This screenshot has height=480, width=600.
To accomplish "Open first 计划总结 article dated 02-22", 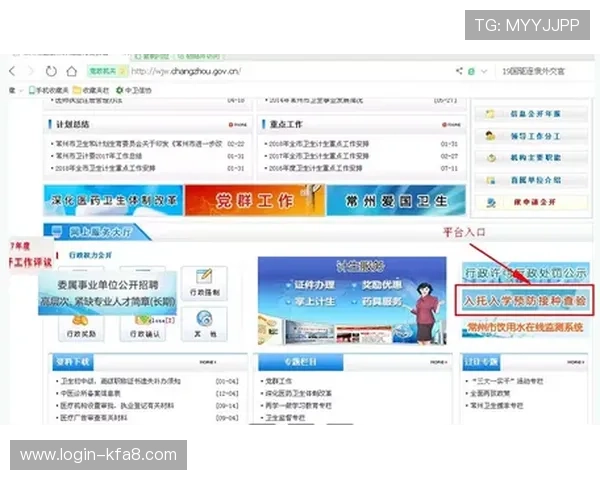I will 139,144.
